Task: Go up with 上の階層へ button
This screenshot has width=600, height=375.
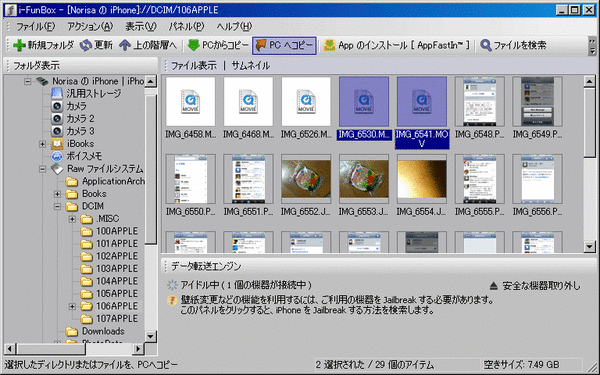Action: (148, 46)
